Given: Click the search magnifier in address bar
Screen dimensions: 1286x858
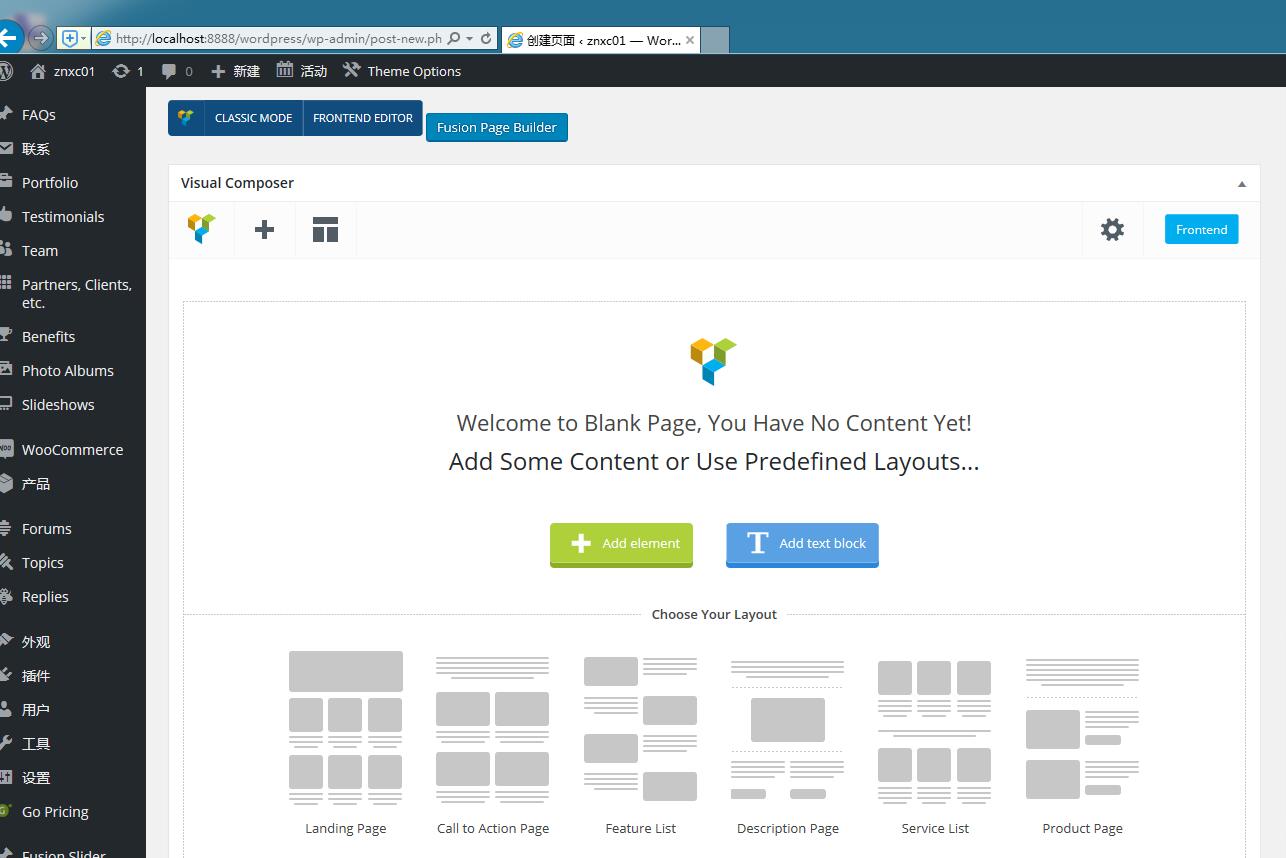Looking at the screenshot, I should 453,39.
